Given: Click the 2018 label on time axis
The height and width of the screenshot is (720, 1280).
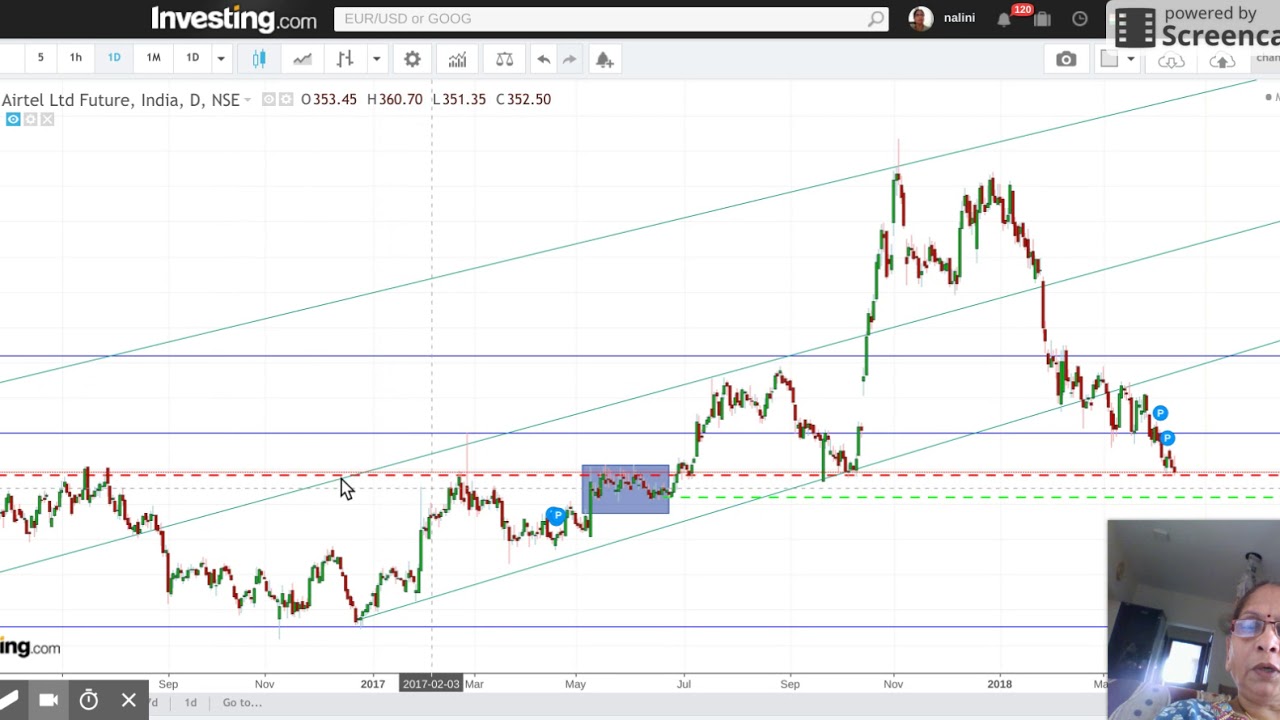Looking at the screenshot, I should (x=999, y=684).
